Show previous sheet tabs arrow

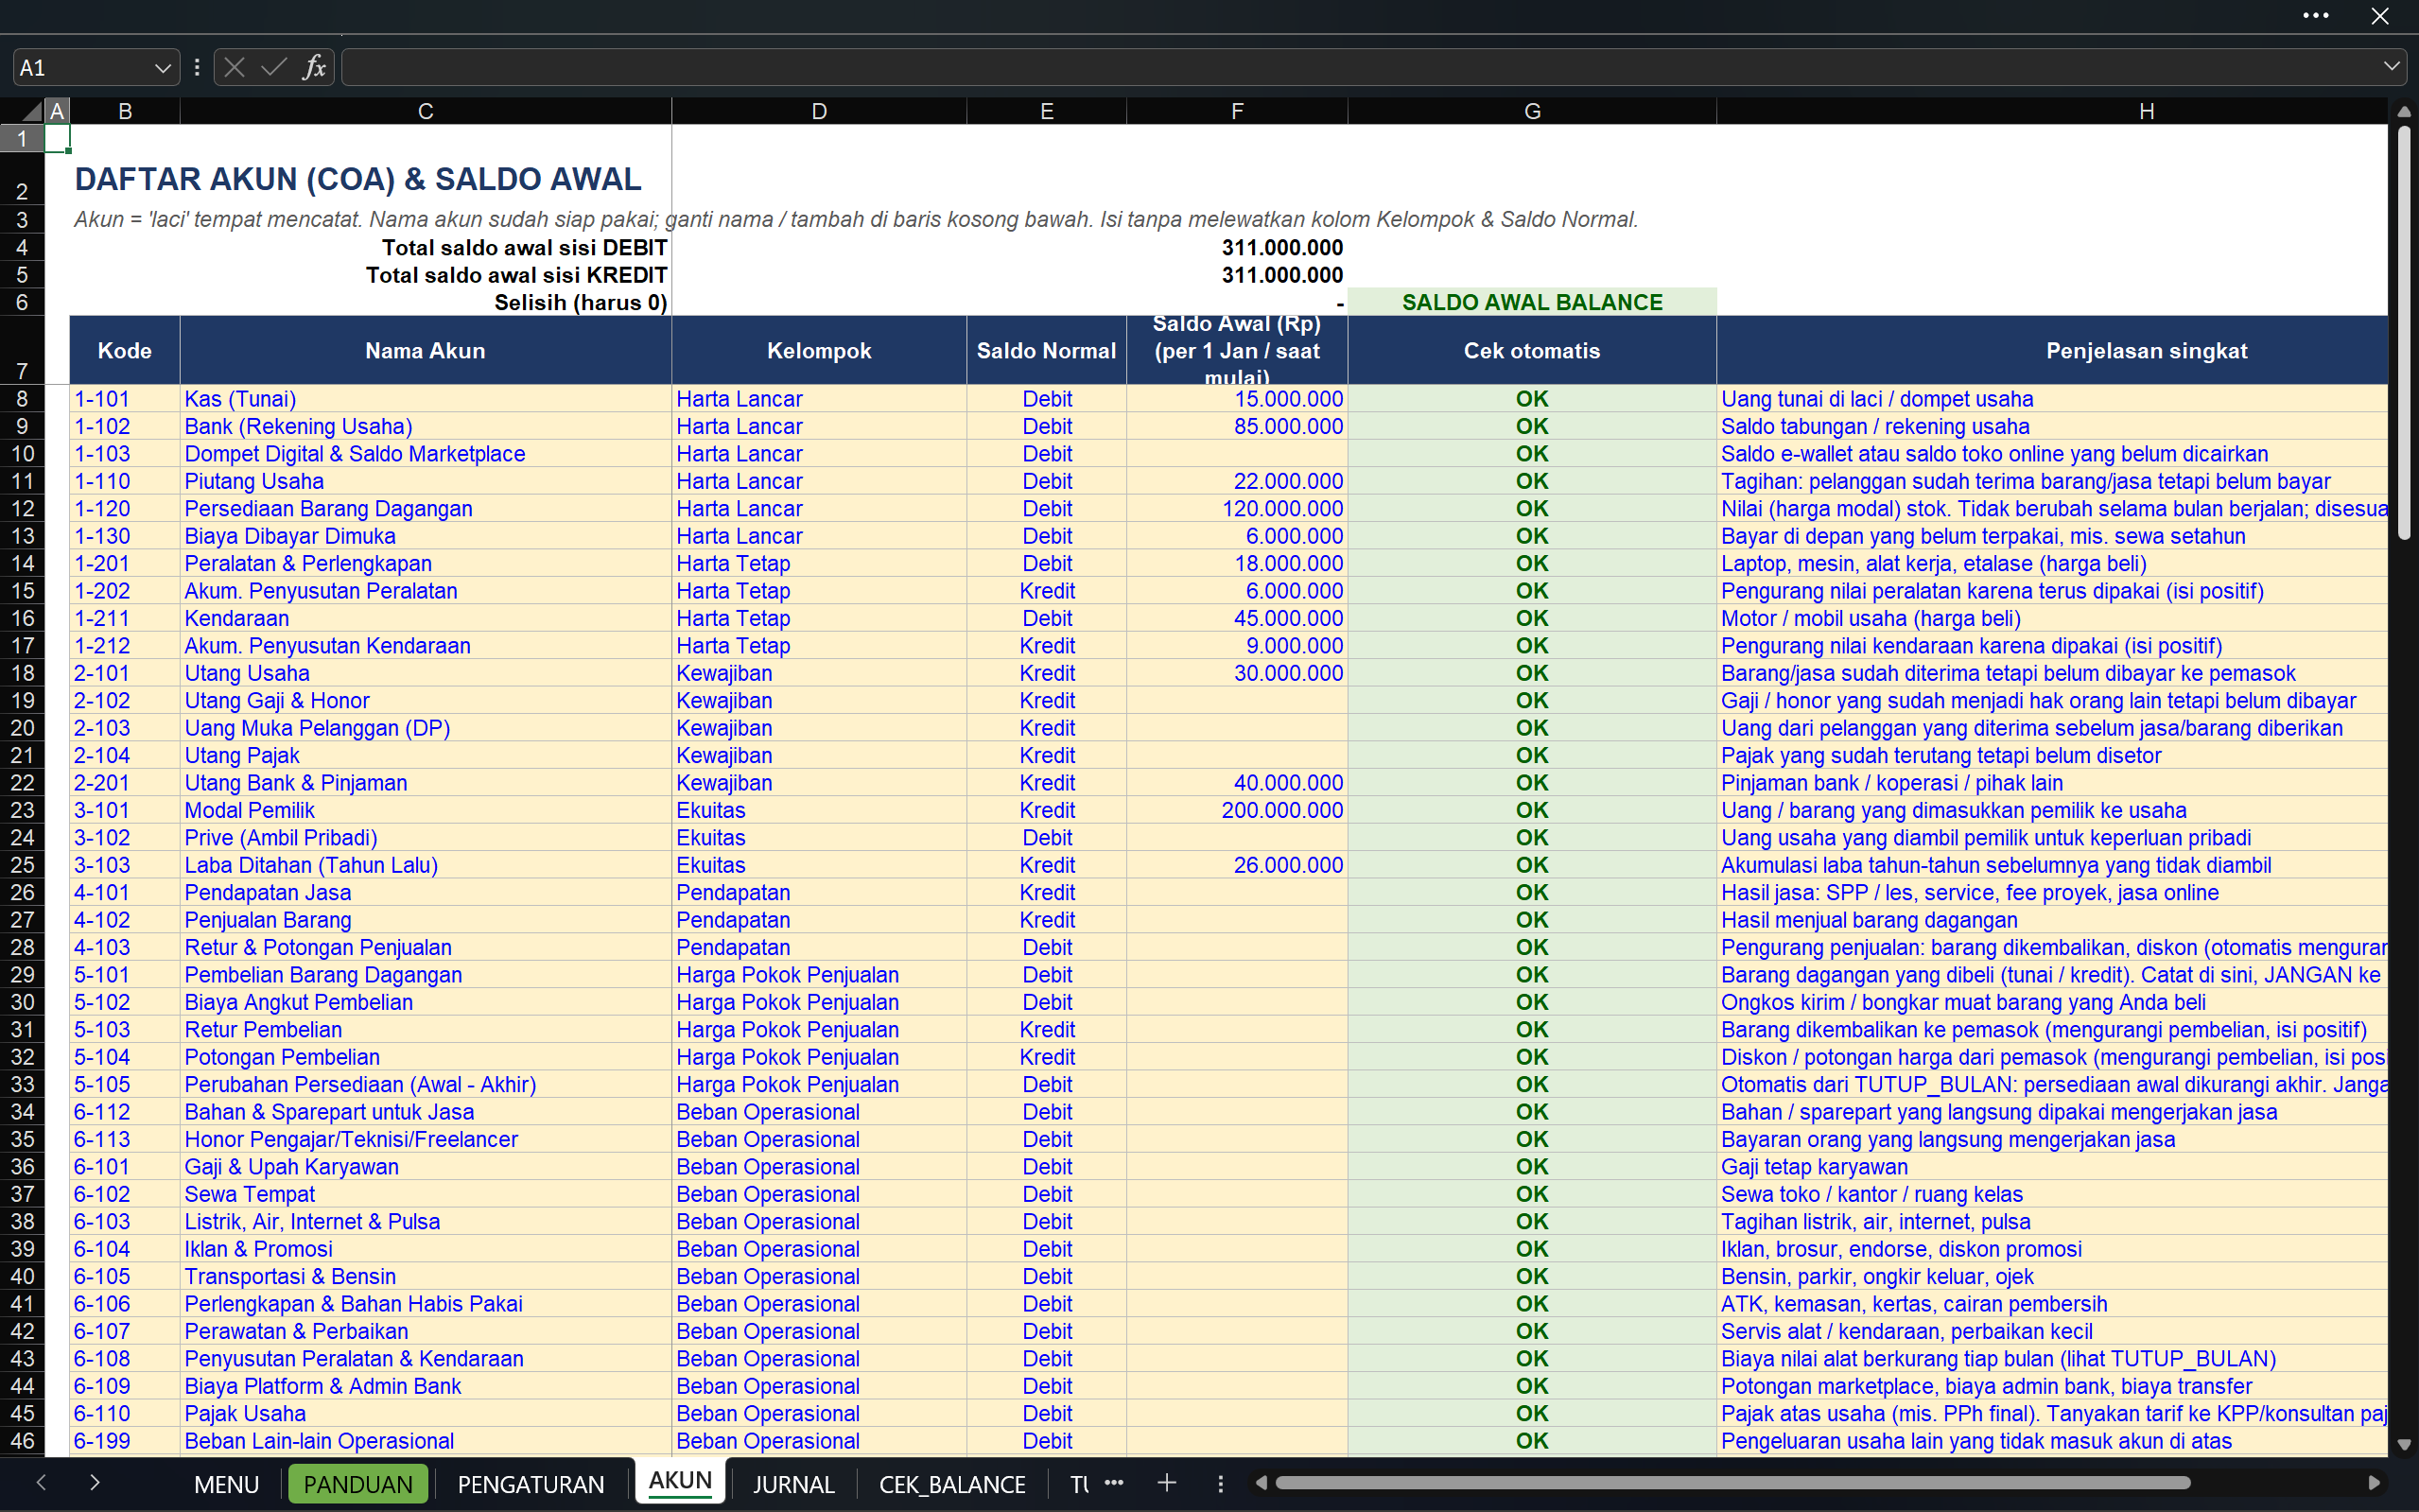(x=41, y=1482)
